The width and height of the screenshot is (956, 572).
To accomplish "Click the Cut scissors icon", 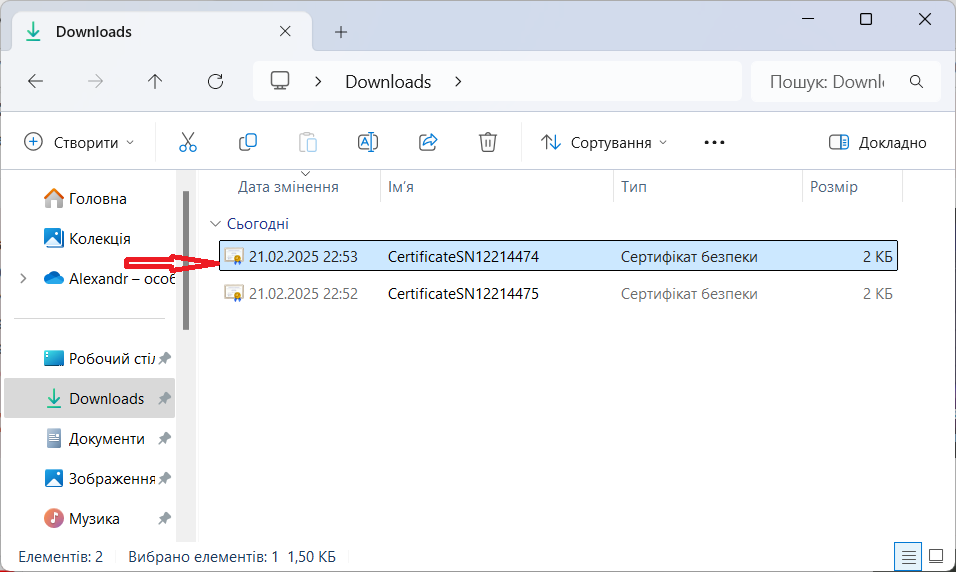I will (x=188, y=142).
